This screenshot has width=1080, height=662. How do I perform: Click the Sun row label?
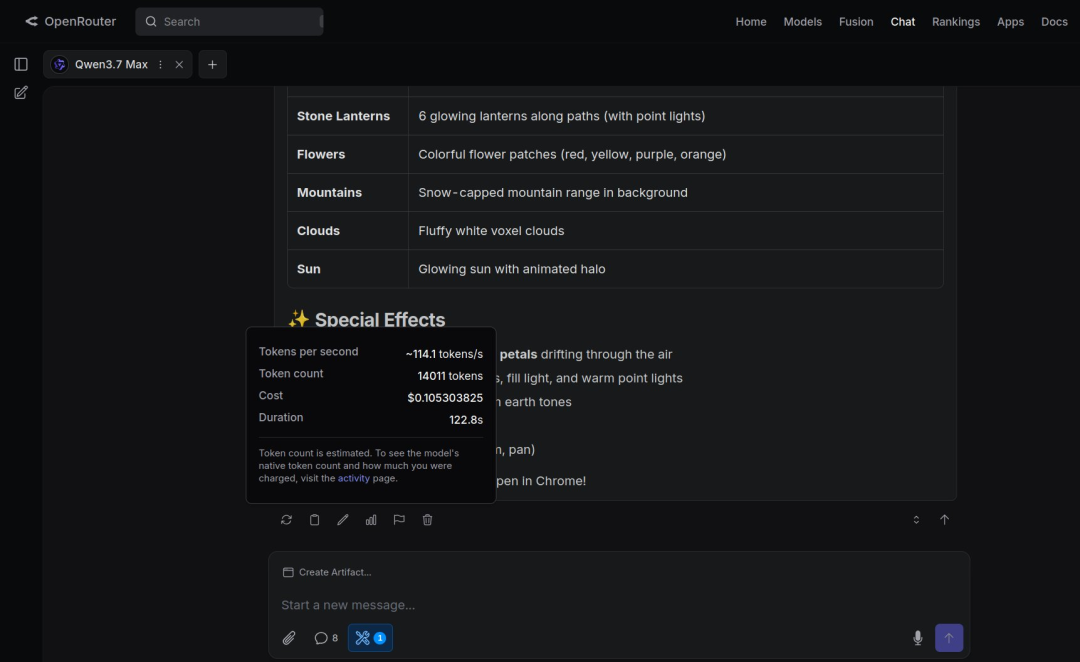coord(309,269)
